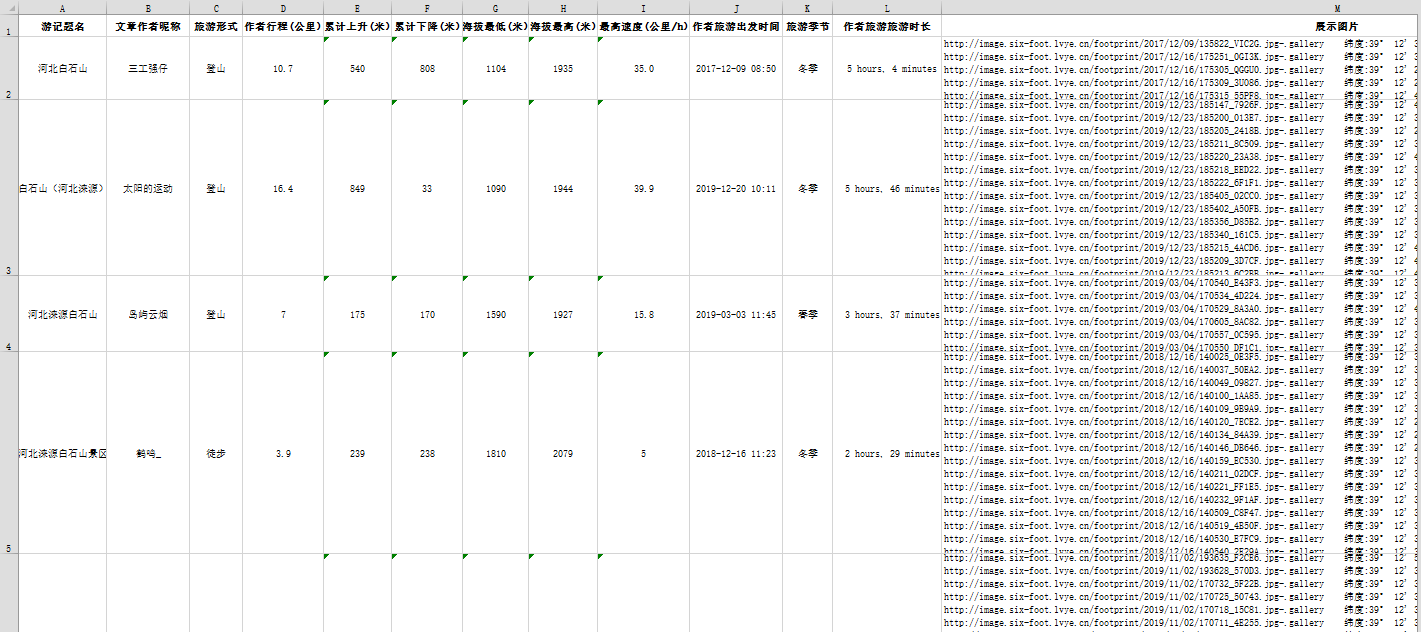Select departure time 2019-03-03 11:45
This screenshot has height=632, width=1421.
736,314
